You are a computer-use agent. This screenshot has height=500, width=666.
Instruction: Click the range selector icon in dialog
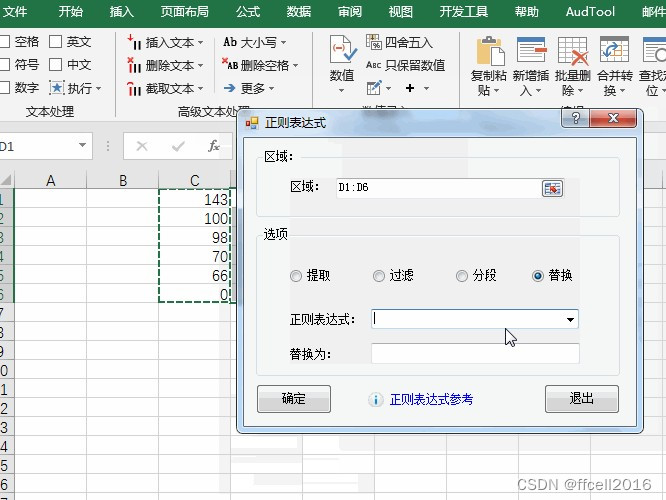pyautogui.click(x=552, y=188)
